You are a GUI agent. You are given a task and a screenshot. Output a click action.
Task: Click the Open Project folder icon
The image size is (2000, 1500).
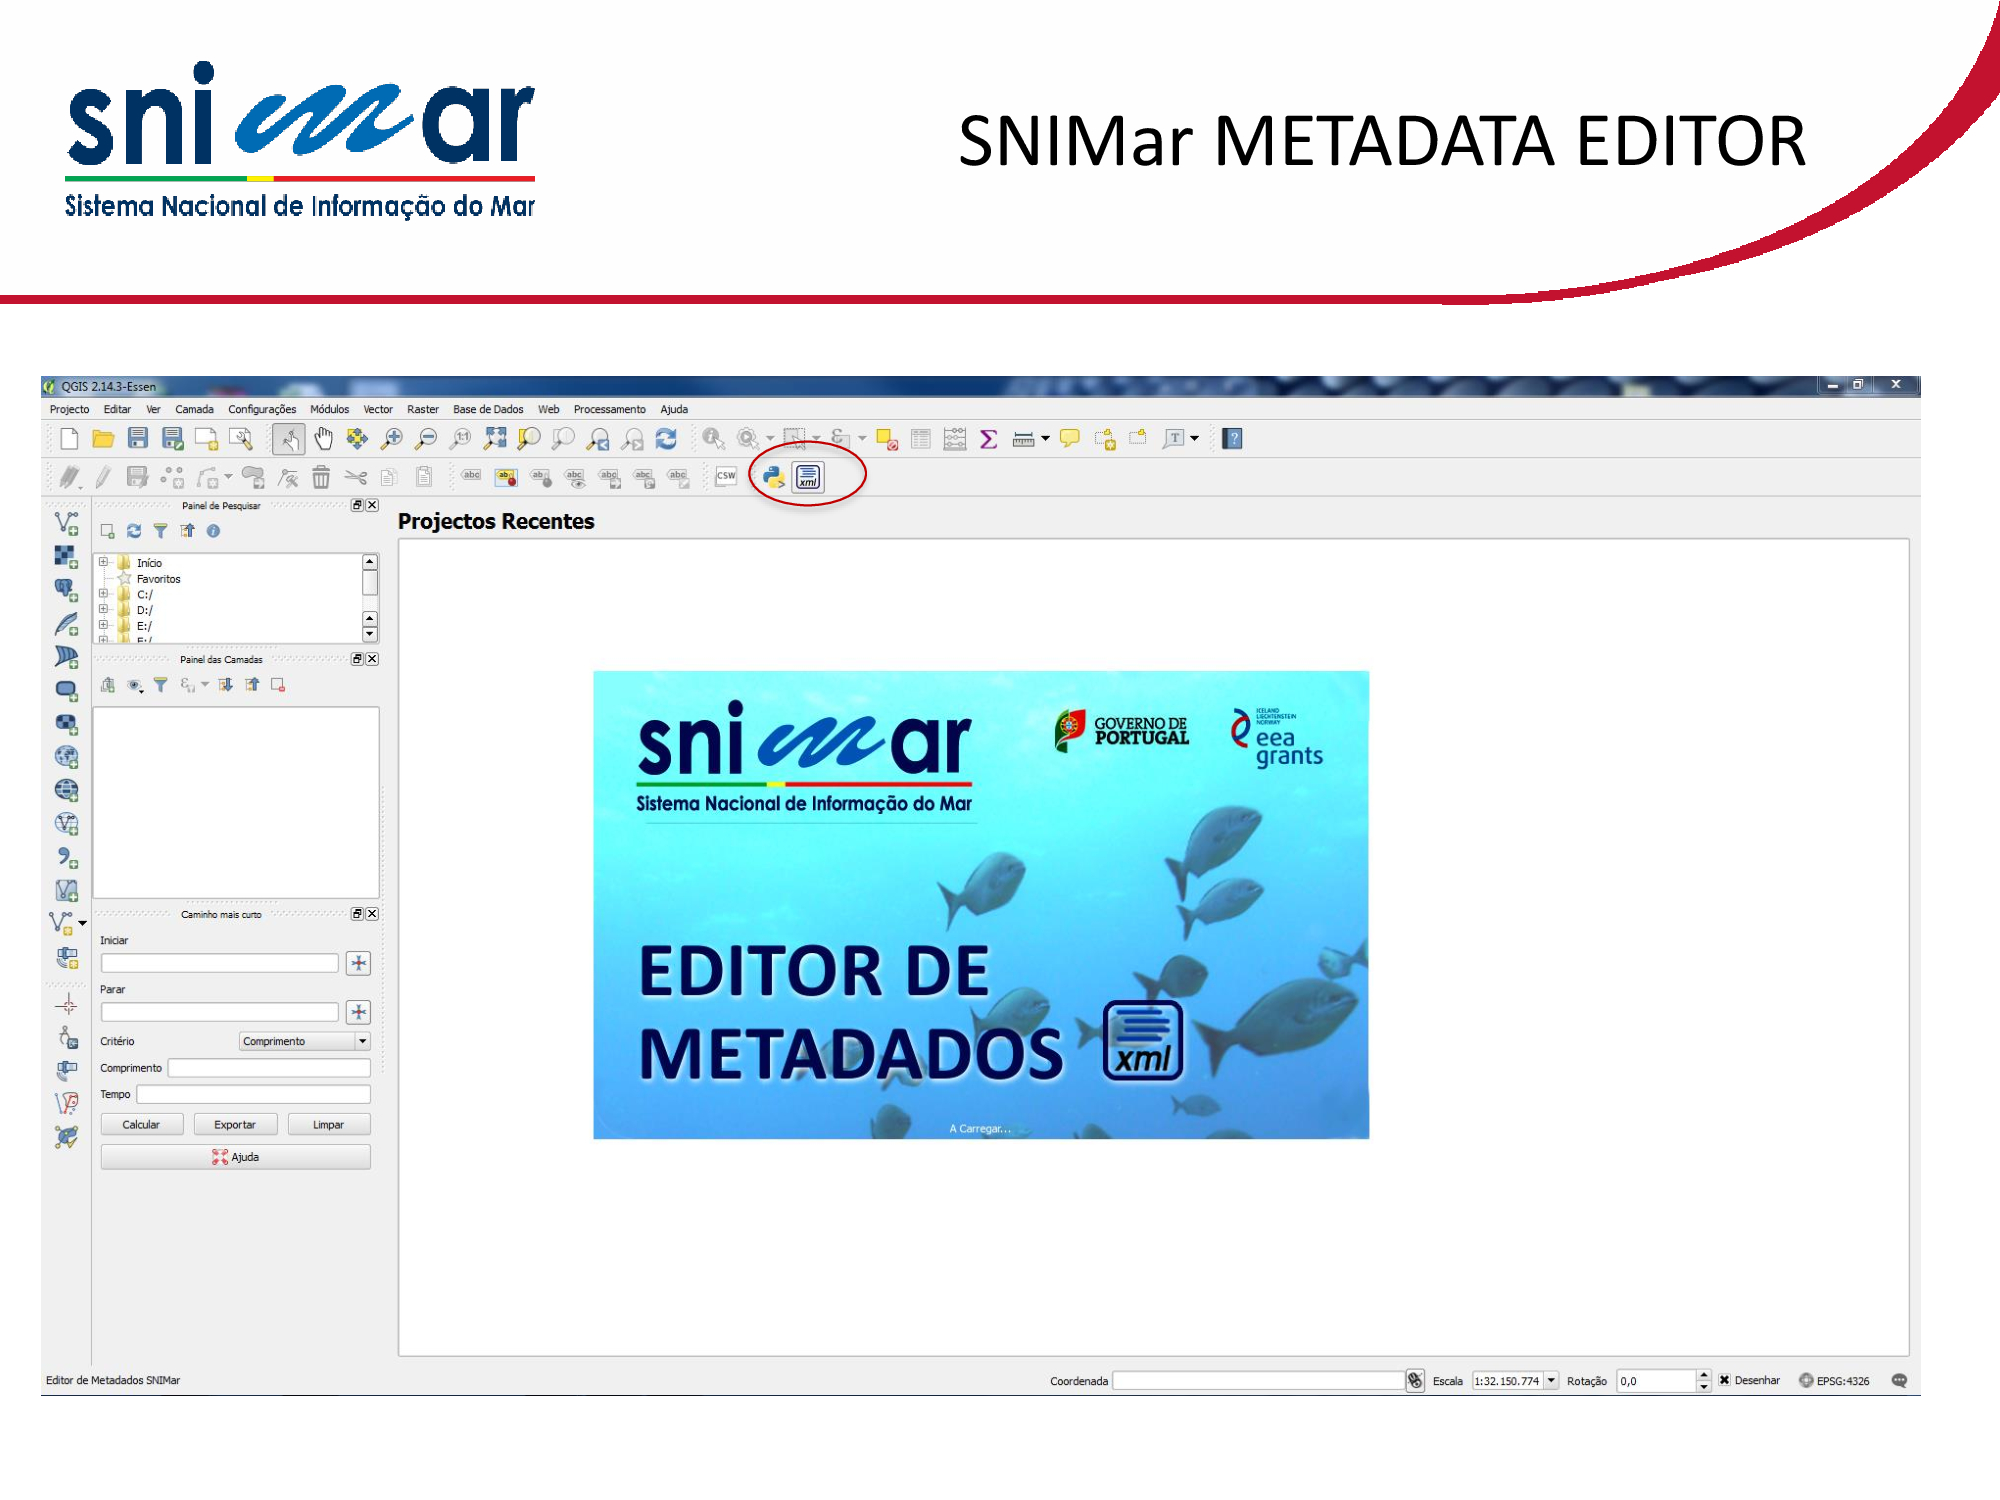[103, 439]
